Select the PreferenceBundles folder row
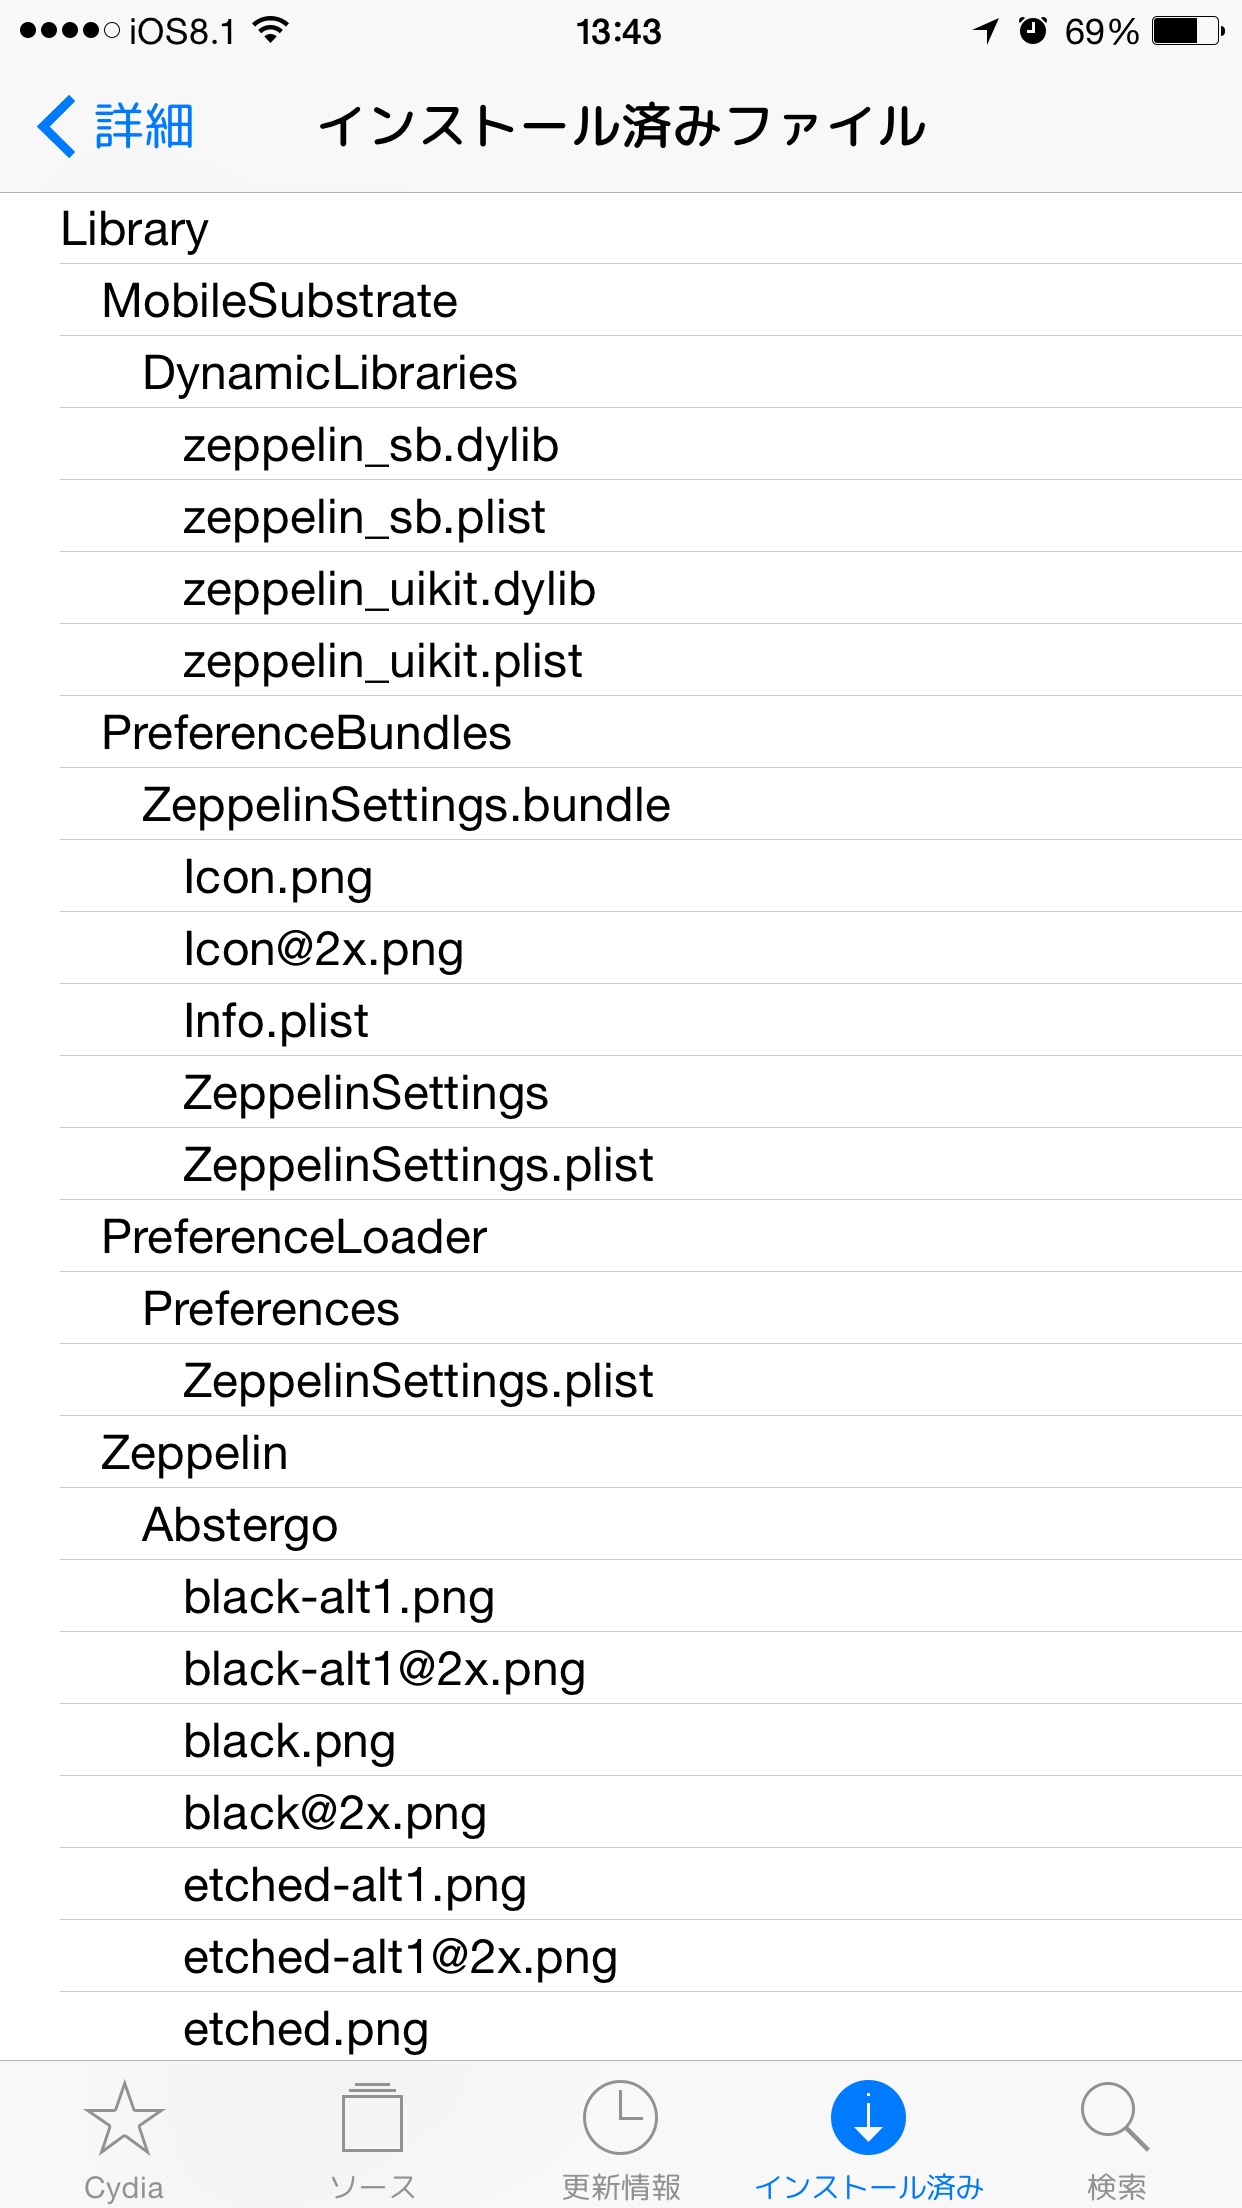This screenshot has height=2208, width=1242. pyautogui.click(x=651, y=733)
